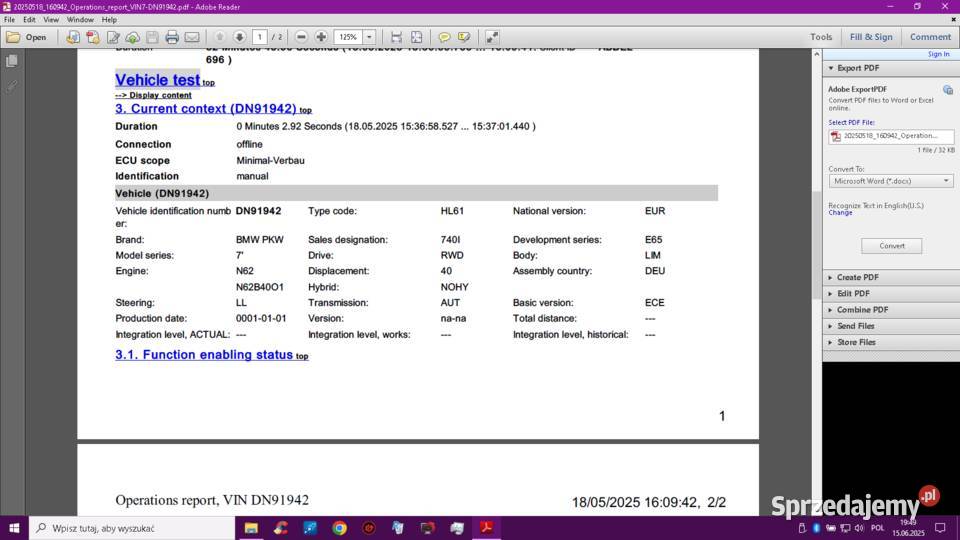Viewport: 960px width, 540px height.
Task: Click the Display content link
Action: pos(153,95)
